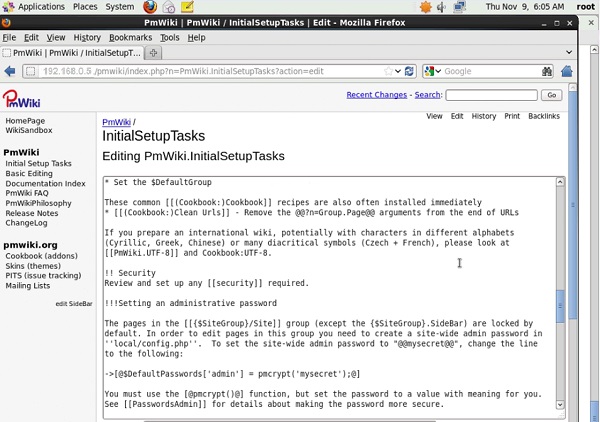
Task: Open the File menu
Action: pyautogui.click(x=9, y=37)
